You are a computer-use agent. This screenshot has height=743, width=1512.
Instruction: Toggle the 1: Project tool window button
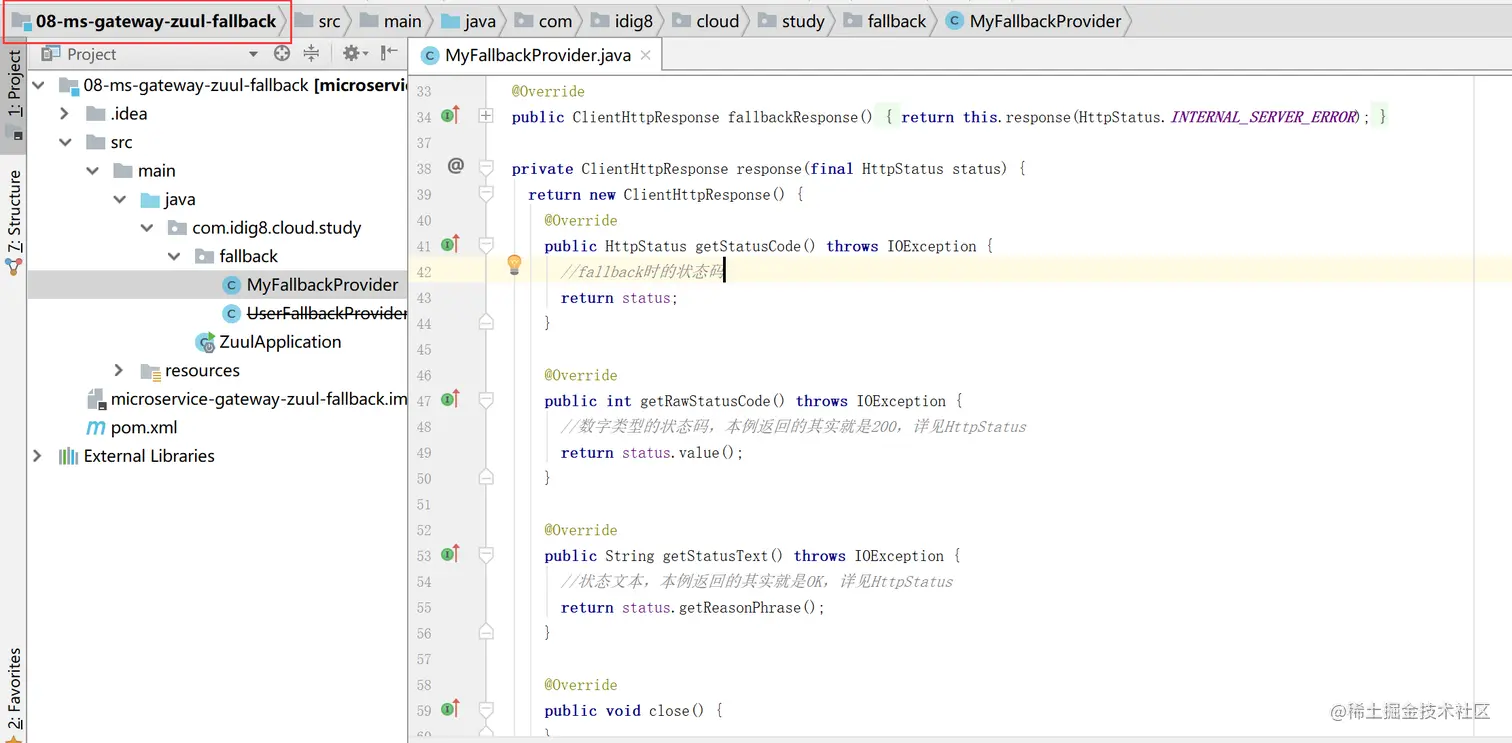coord(14,95)
